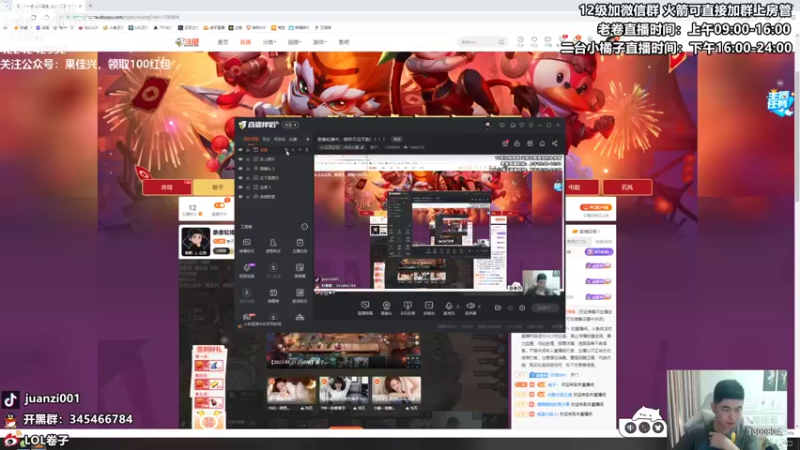
Task: Open watch history icon in Douyu header
Action: pos(520,41)
